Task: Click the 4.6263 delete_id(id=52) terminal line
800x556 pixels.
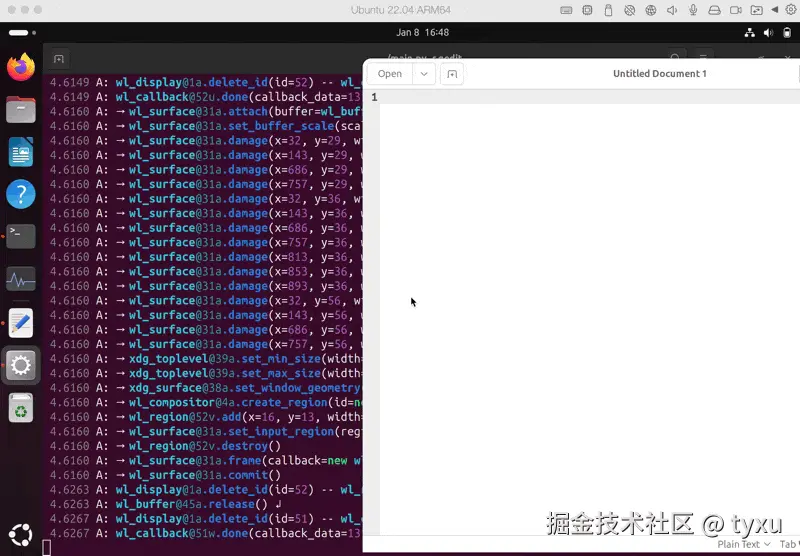Action: [x=205, y=490]
